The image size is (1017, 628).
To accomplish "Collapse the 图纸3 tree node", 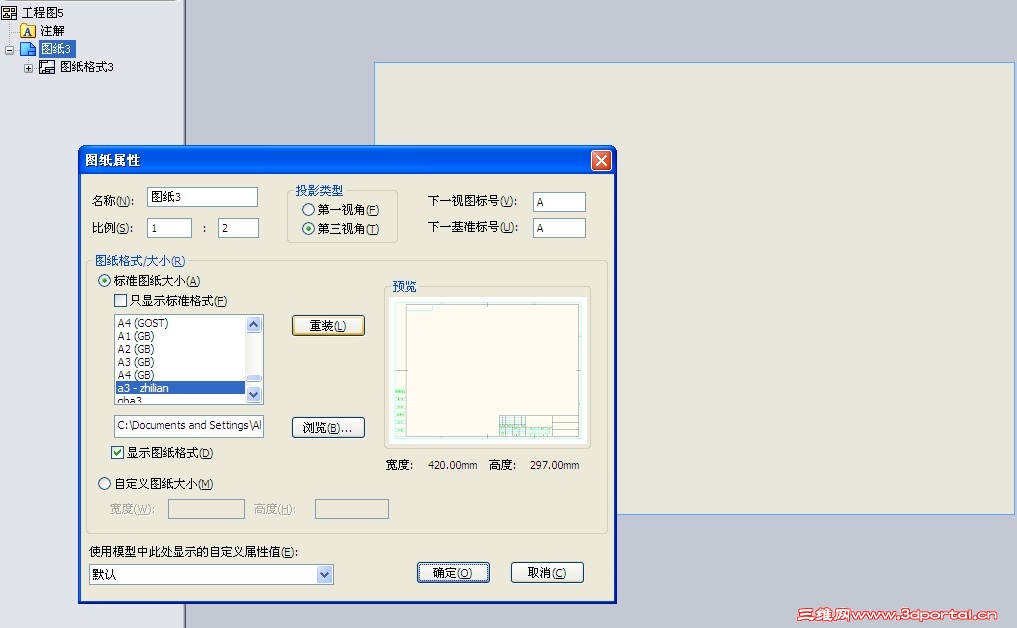I will [9, 49].
